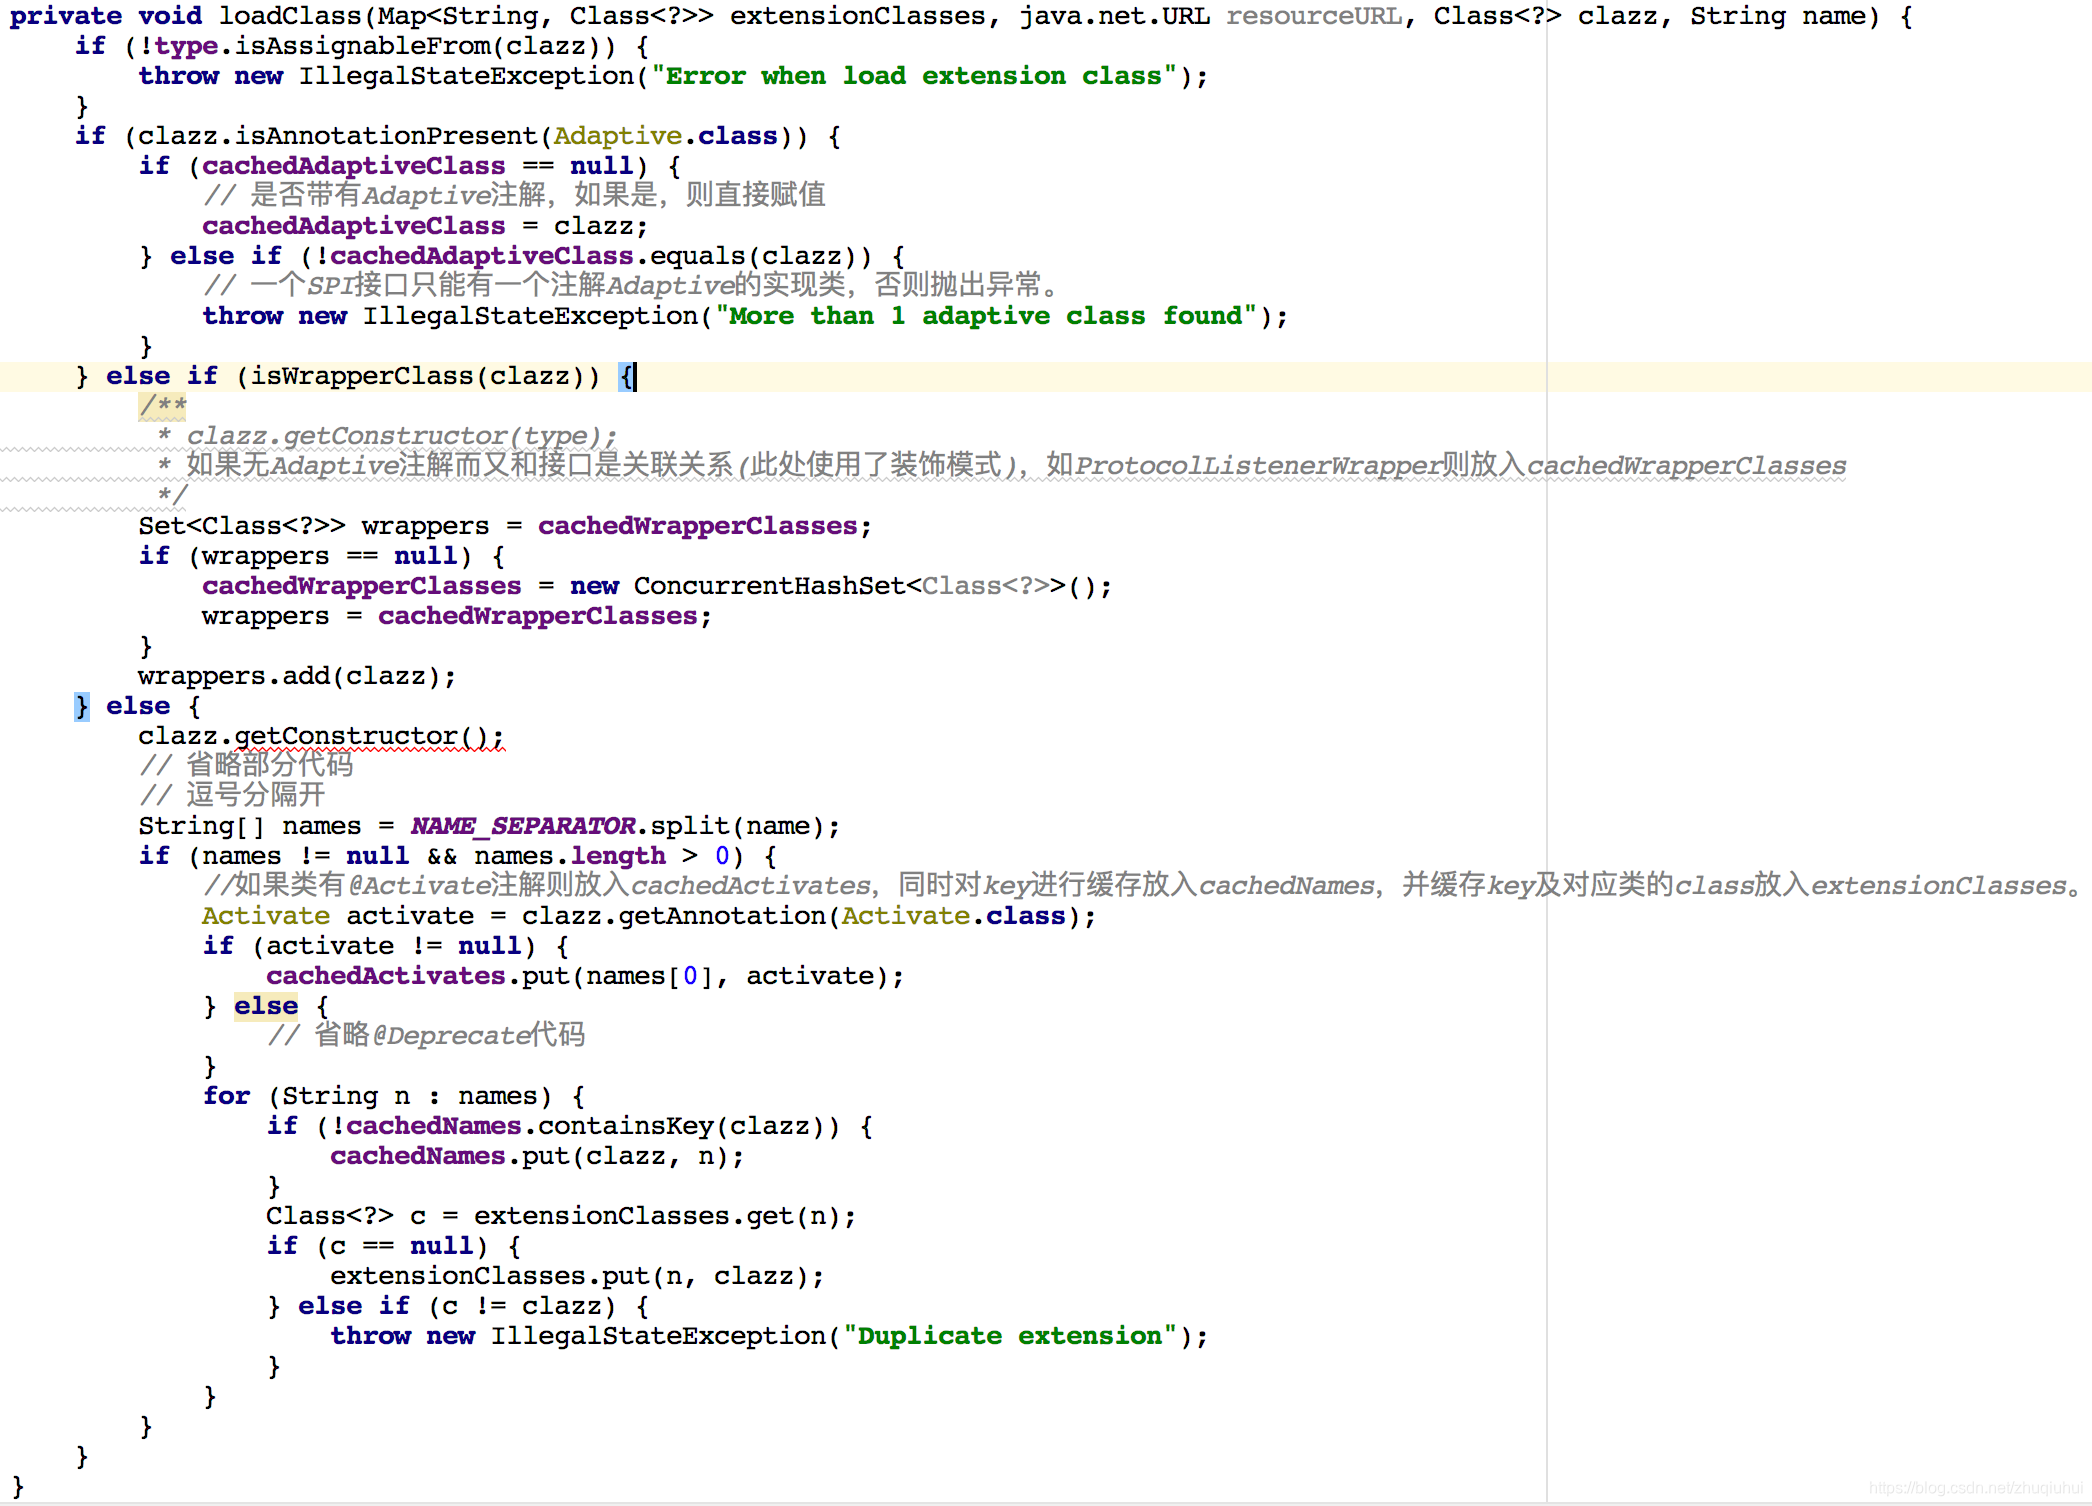Click the NAME_SEPARATOR constant

point(522,826)
